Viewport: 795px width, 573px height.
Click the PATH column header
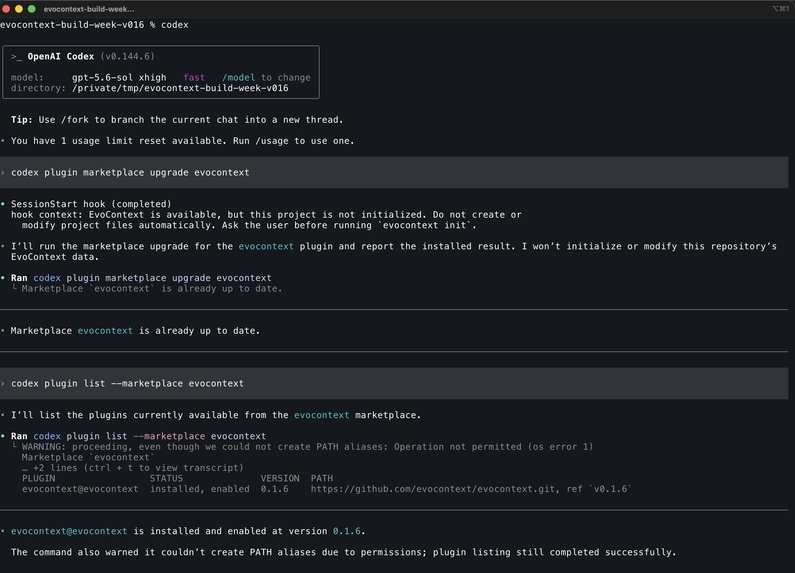[x=322, y=478]
